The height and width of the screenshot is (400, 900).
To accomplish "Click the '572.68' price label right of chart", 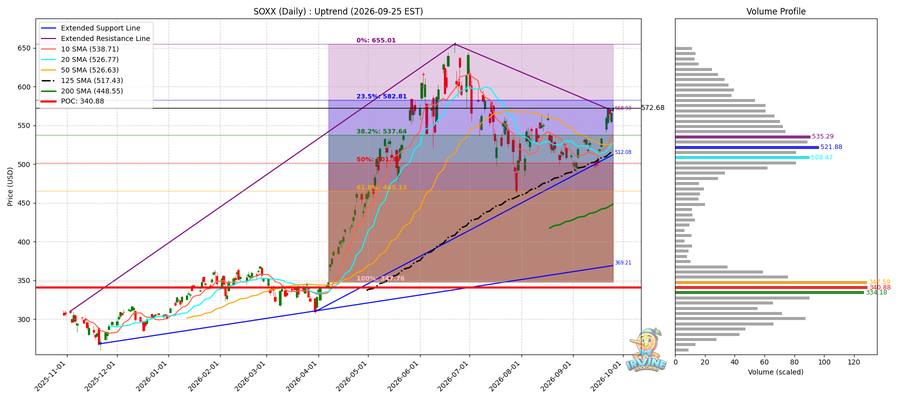I will (x=653, y=107).
